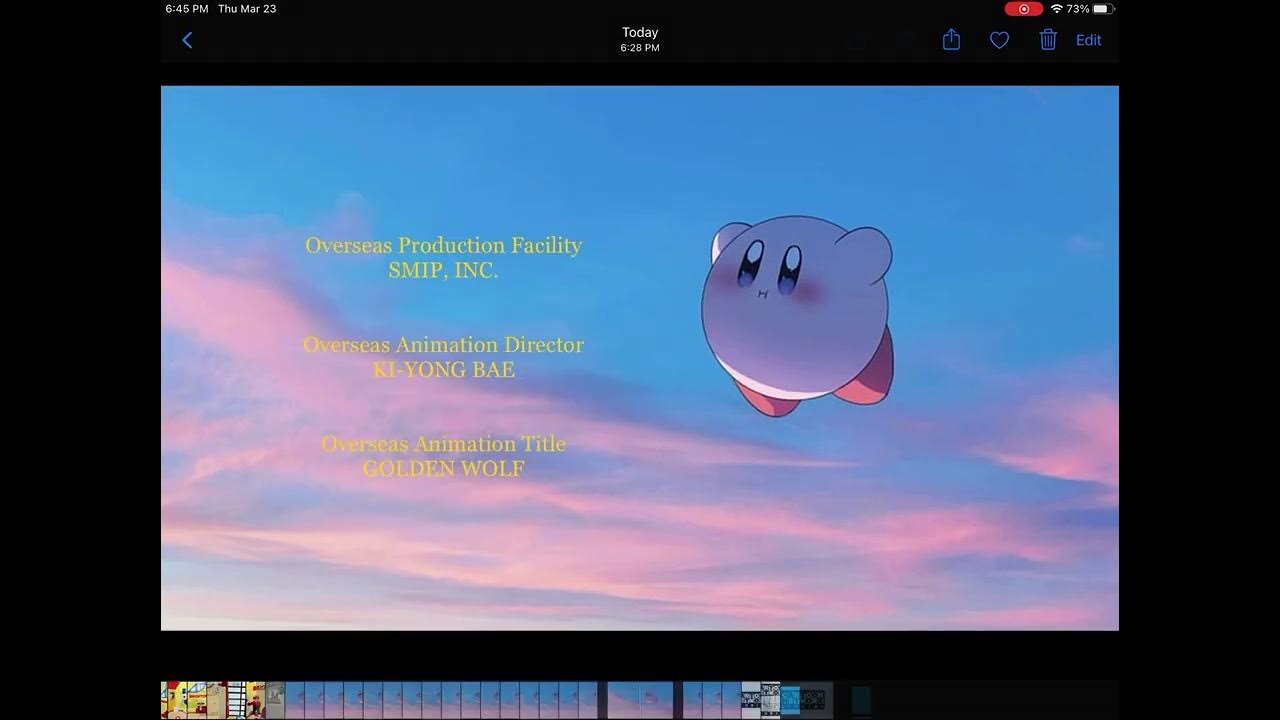
Task: Tap the red screen recording indicator
Action: pos(1023,9)
